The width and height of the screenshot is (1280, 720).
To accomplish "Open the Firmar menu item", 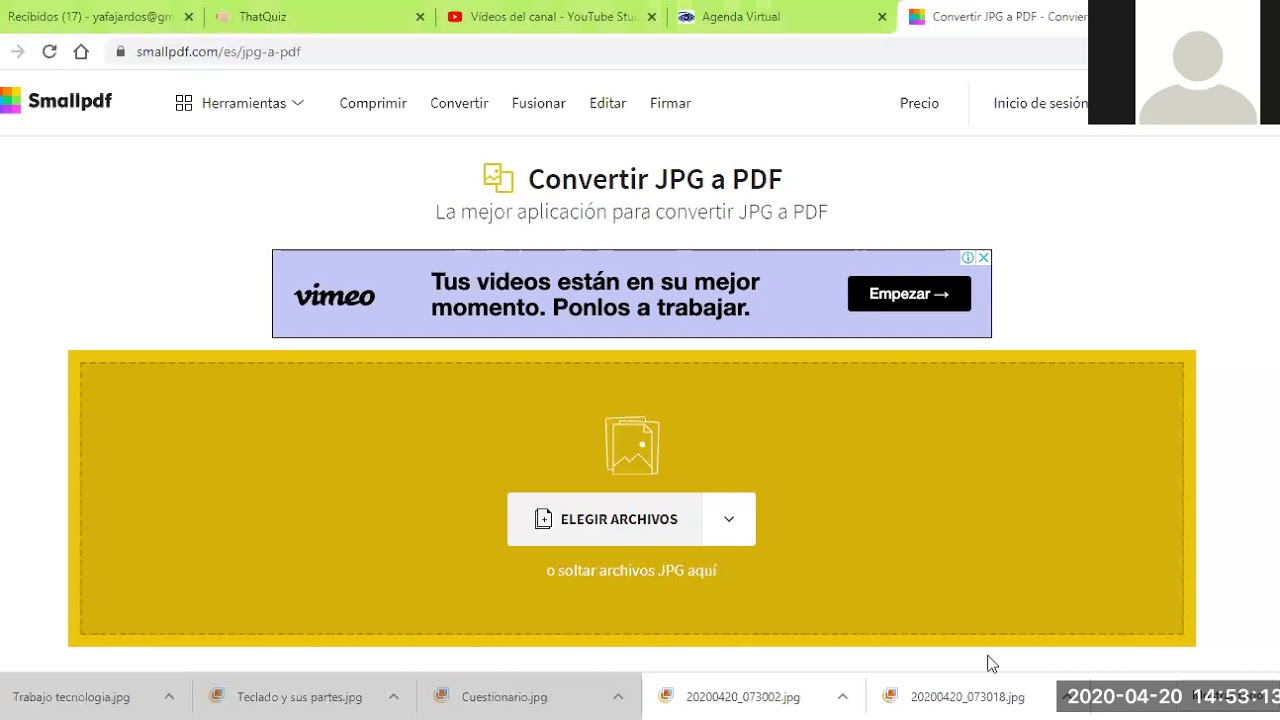I will point(670,103).
